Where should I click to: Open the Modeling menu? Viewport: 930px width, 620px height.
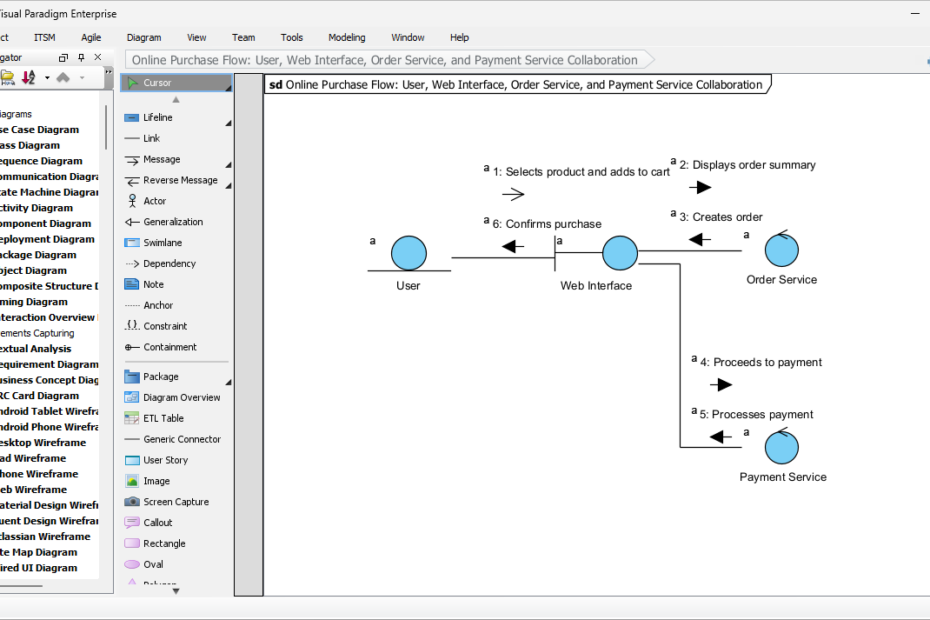point(346,37)
